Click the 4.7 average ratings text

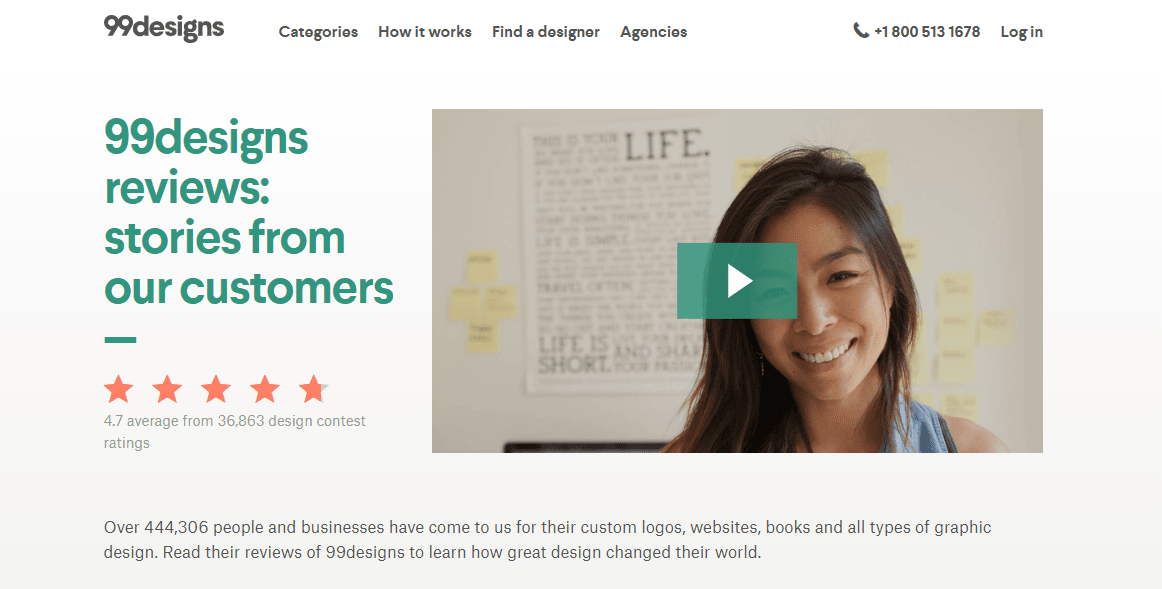pos(234,432)
